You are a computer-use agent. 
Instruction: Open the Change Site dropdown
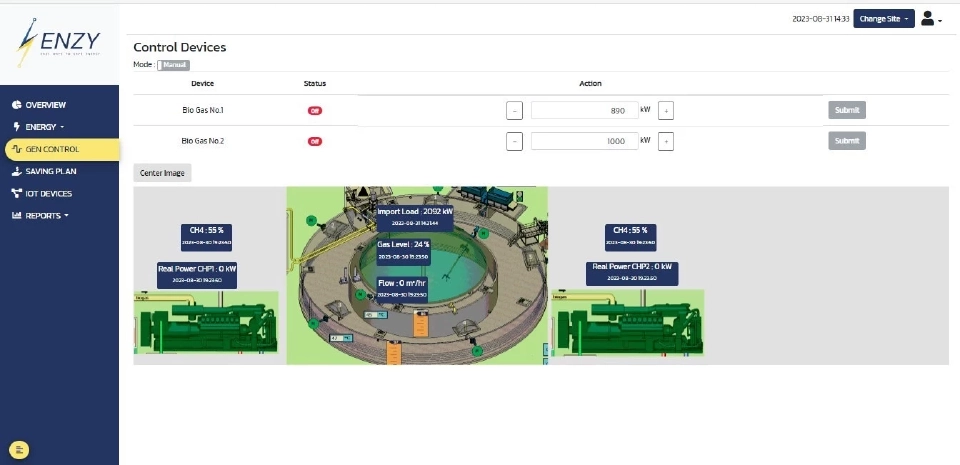(884, 18)
